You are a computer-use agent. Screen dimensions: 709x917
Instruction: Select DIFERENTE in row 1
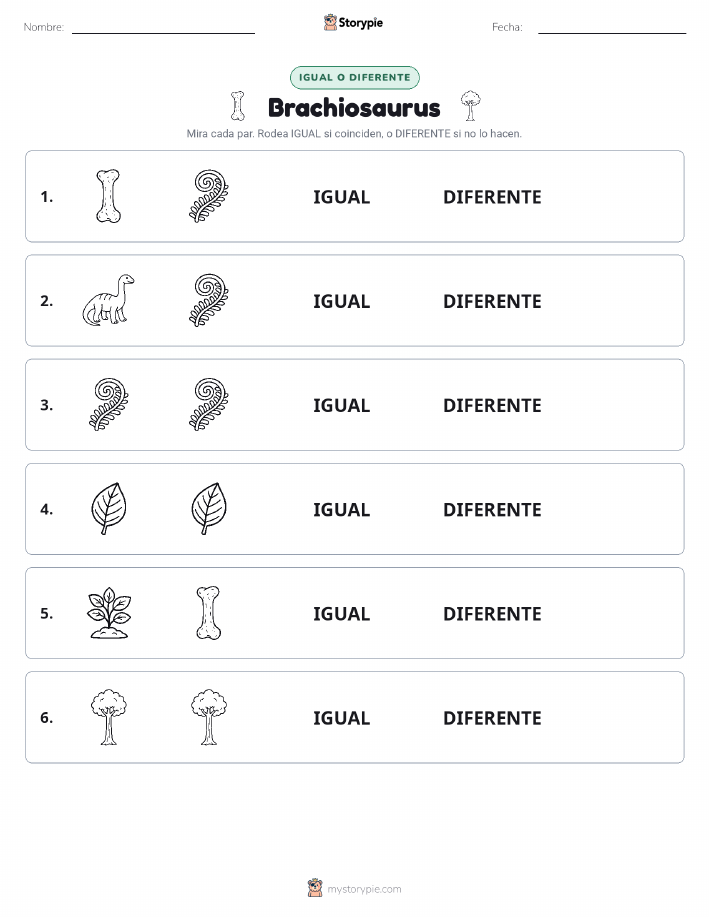pyautogui.click(x=492, y=197)
